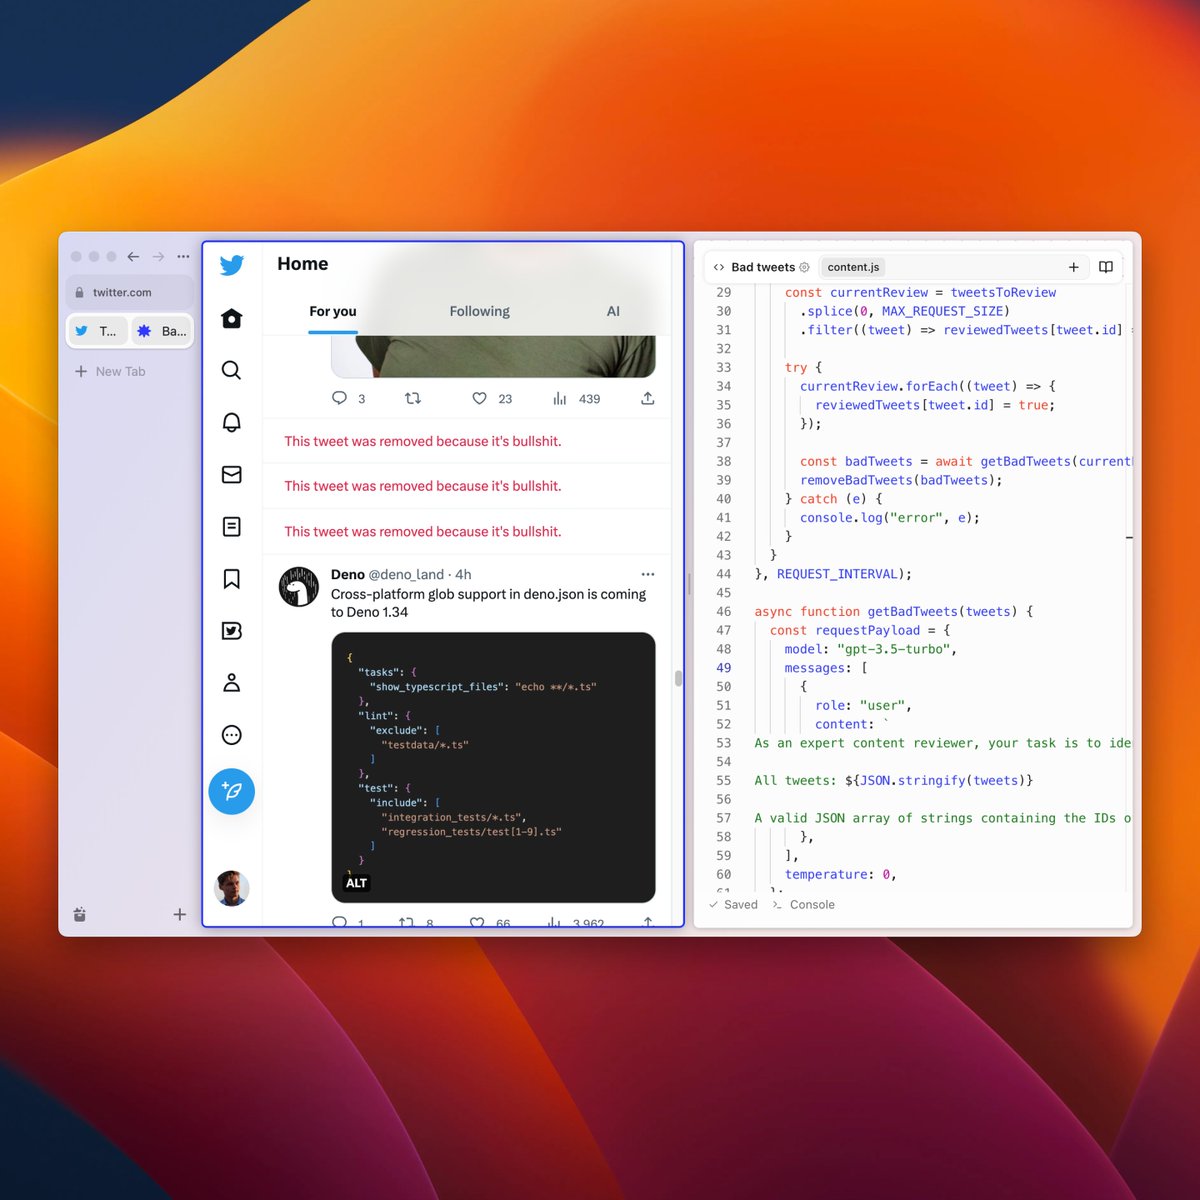Click the plus icon at sidebar bottom
The width and height of the screenshot is (1200, 1200).
click(x=180, y=914)
